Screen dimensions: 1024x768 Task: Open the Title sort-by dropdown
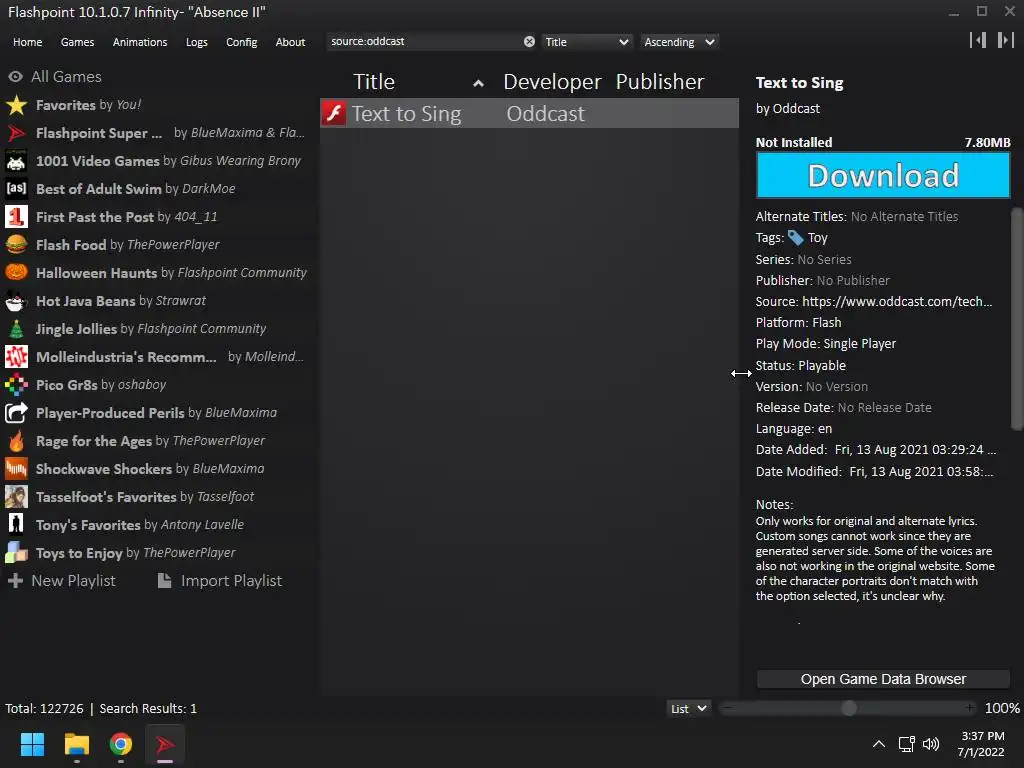pyautogui.click(x=587, y=42)
